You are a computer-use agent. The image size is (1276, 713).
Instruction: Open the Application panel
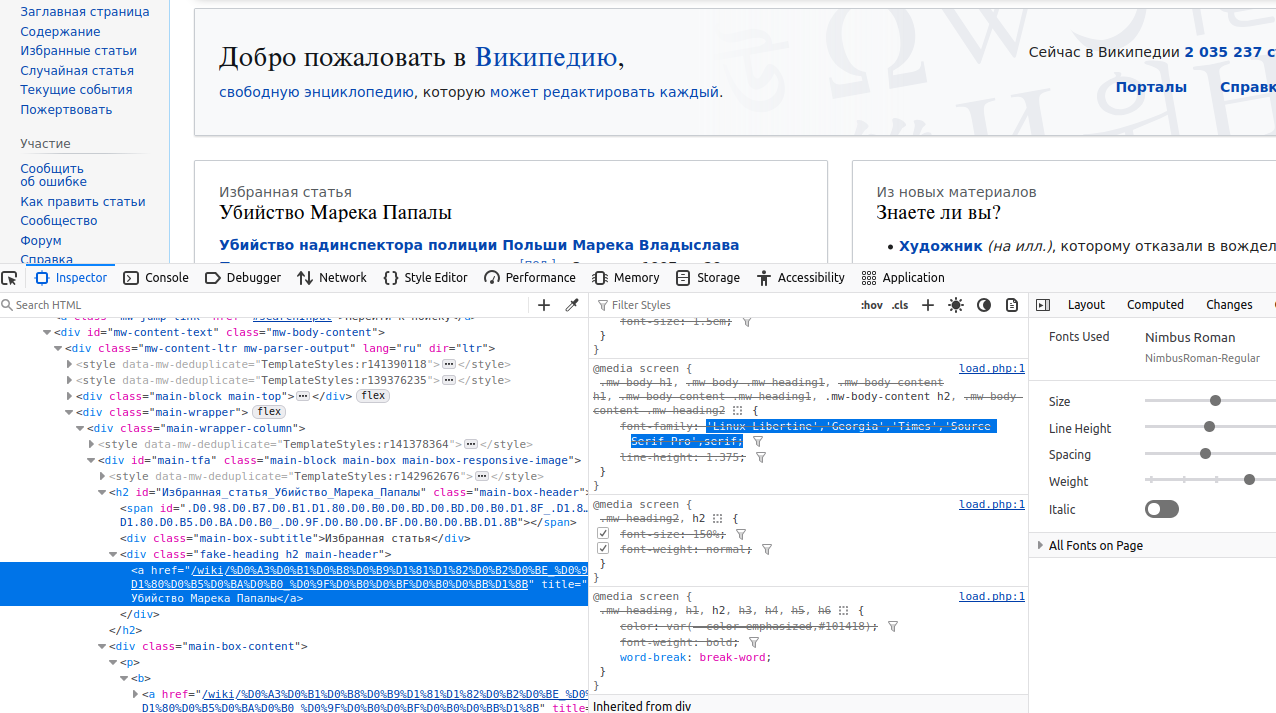click(x=903, y=278)
